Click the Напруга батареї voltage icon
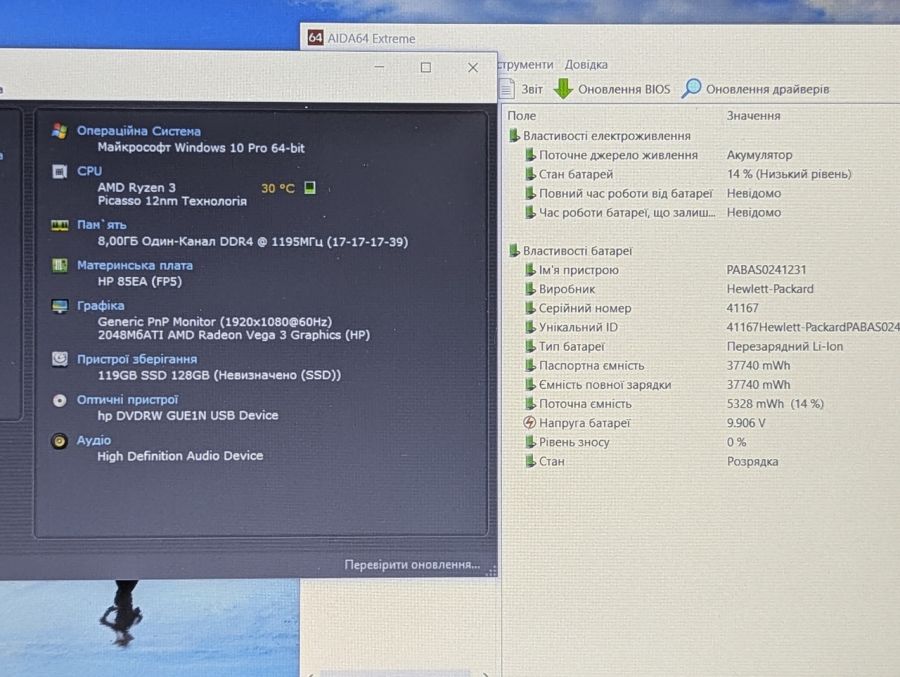Image resolution: width=900 pixels, height=677 pixels. point(530,423)
